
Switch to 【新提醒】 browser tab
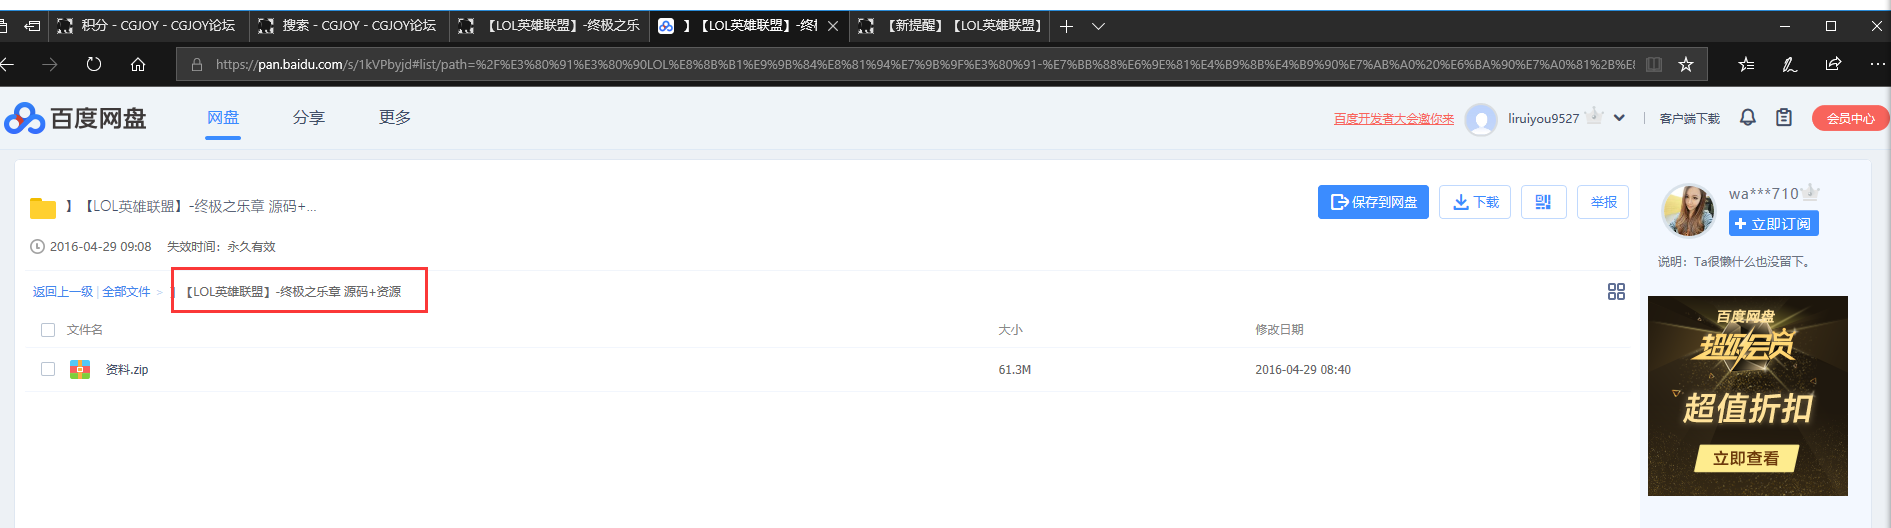point(950,26)
